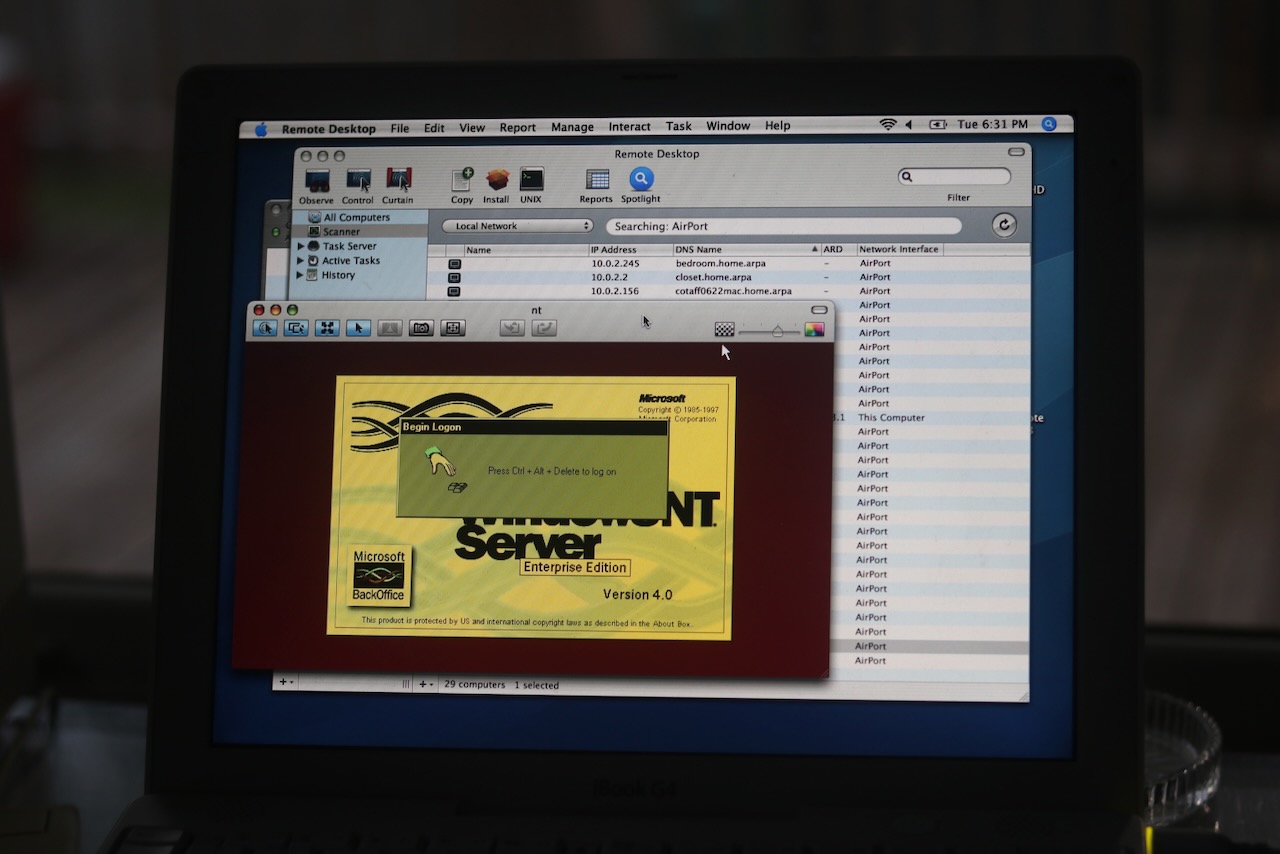Click the magnifier icon in Filter field
This screenshot has width=1280, height=854.
click(907, 177)
